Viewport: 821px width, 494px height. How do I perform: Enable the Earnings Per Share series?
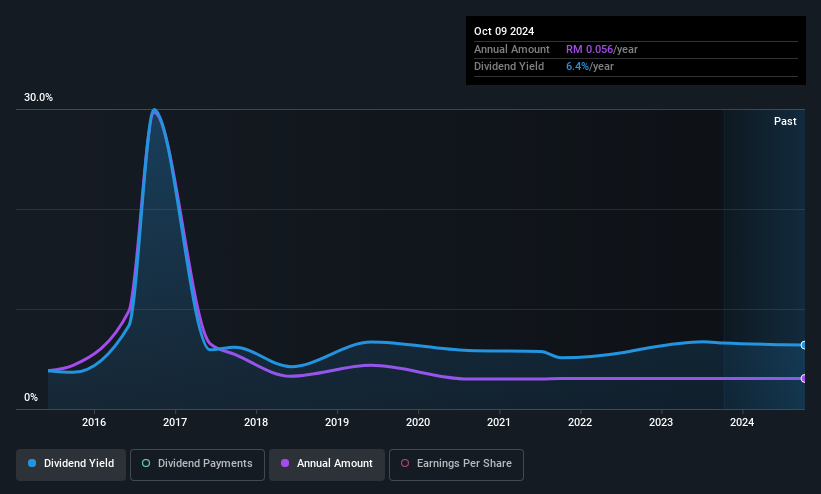pyautogui.click(x=456, y=464)
